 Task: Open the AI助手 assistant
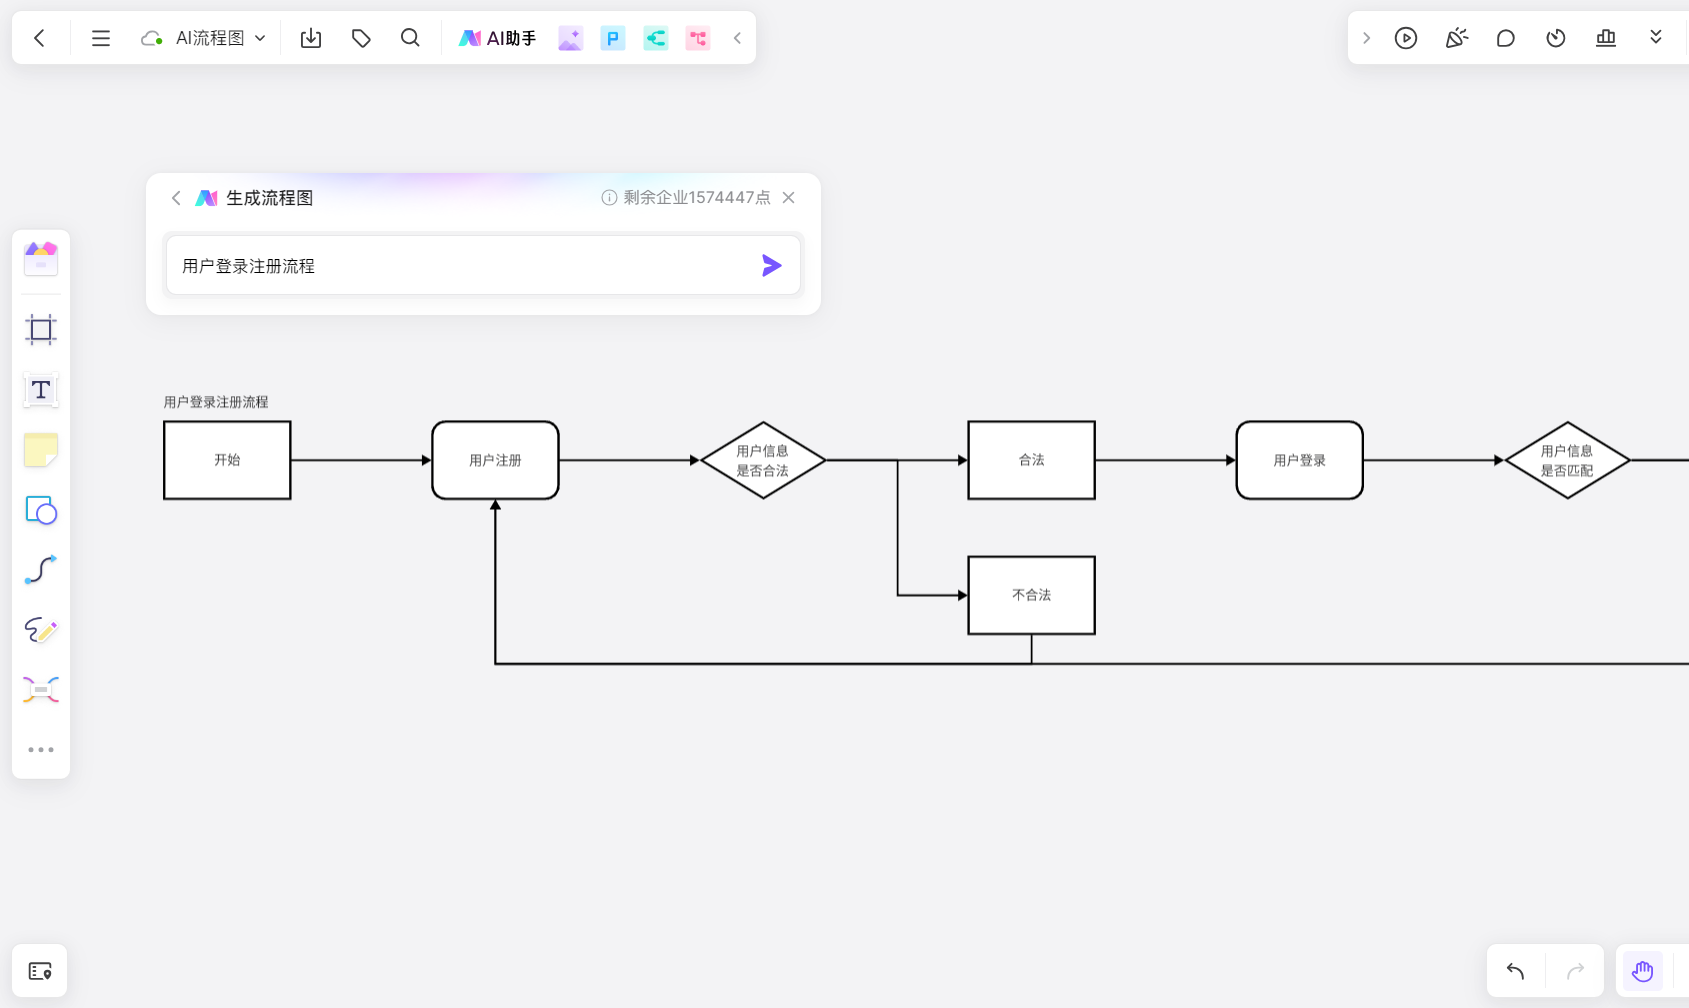(497, 38)
